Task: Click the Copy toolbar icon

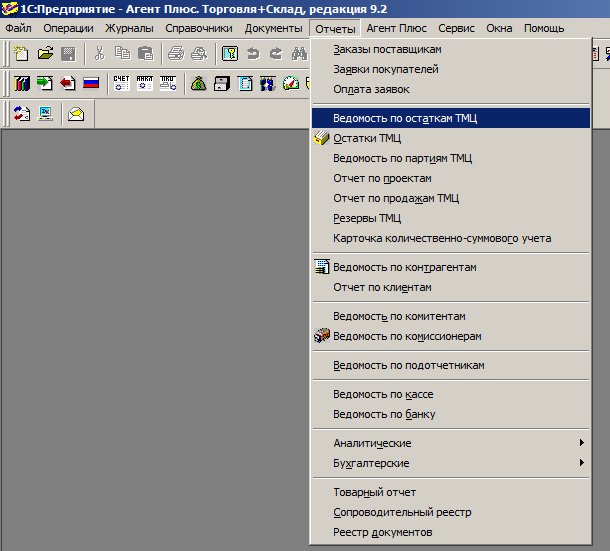Action: [122, 53]
